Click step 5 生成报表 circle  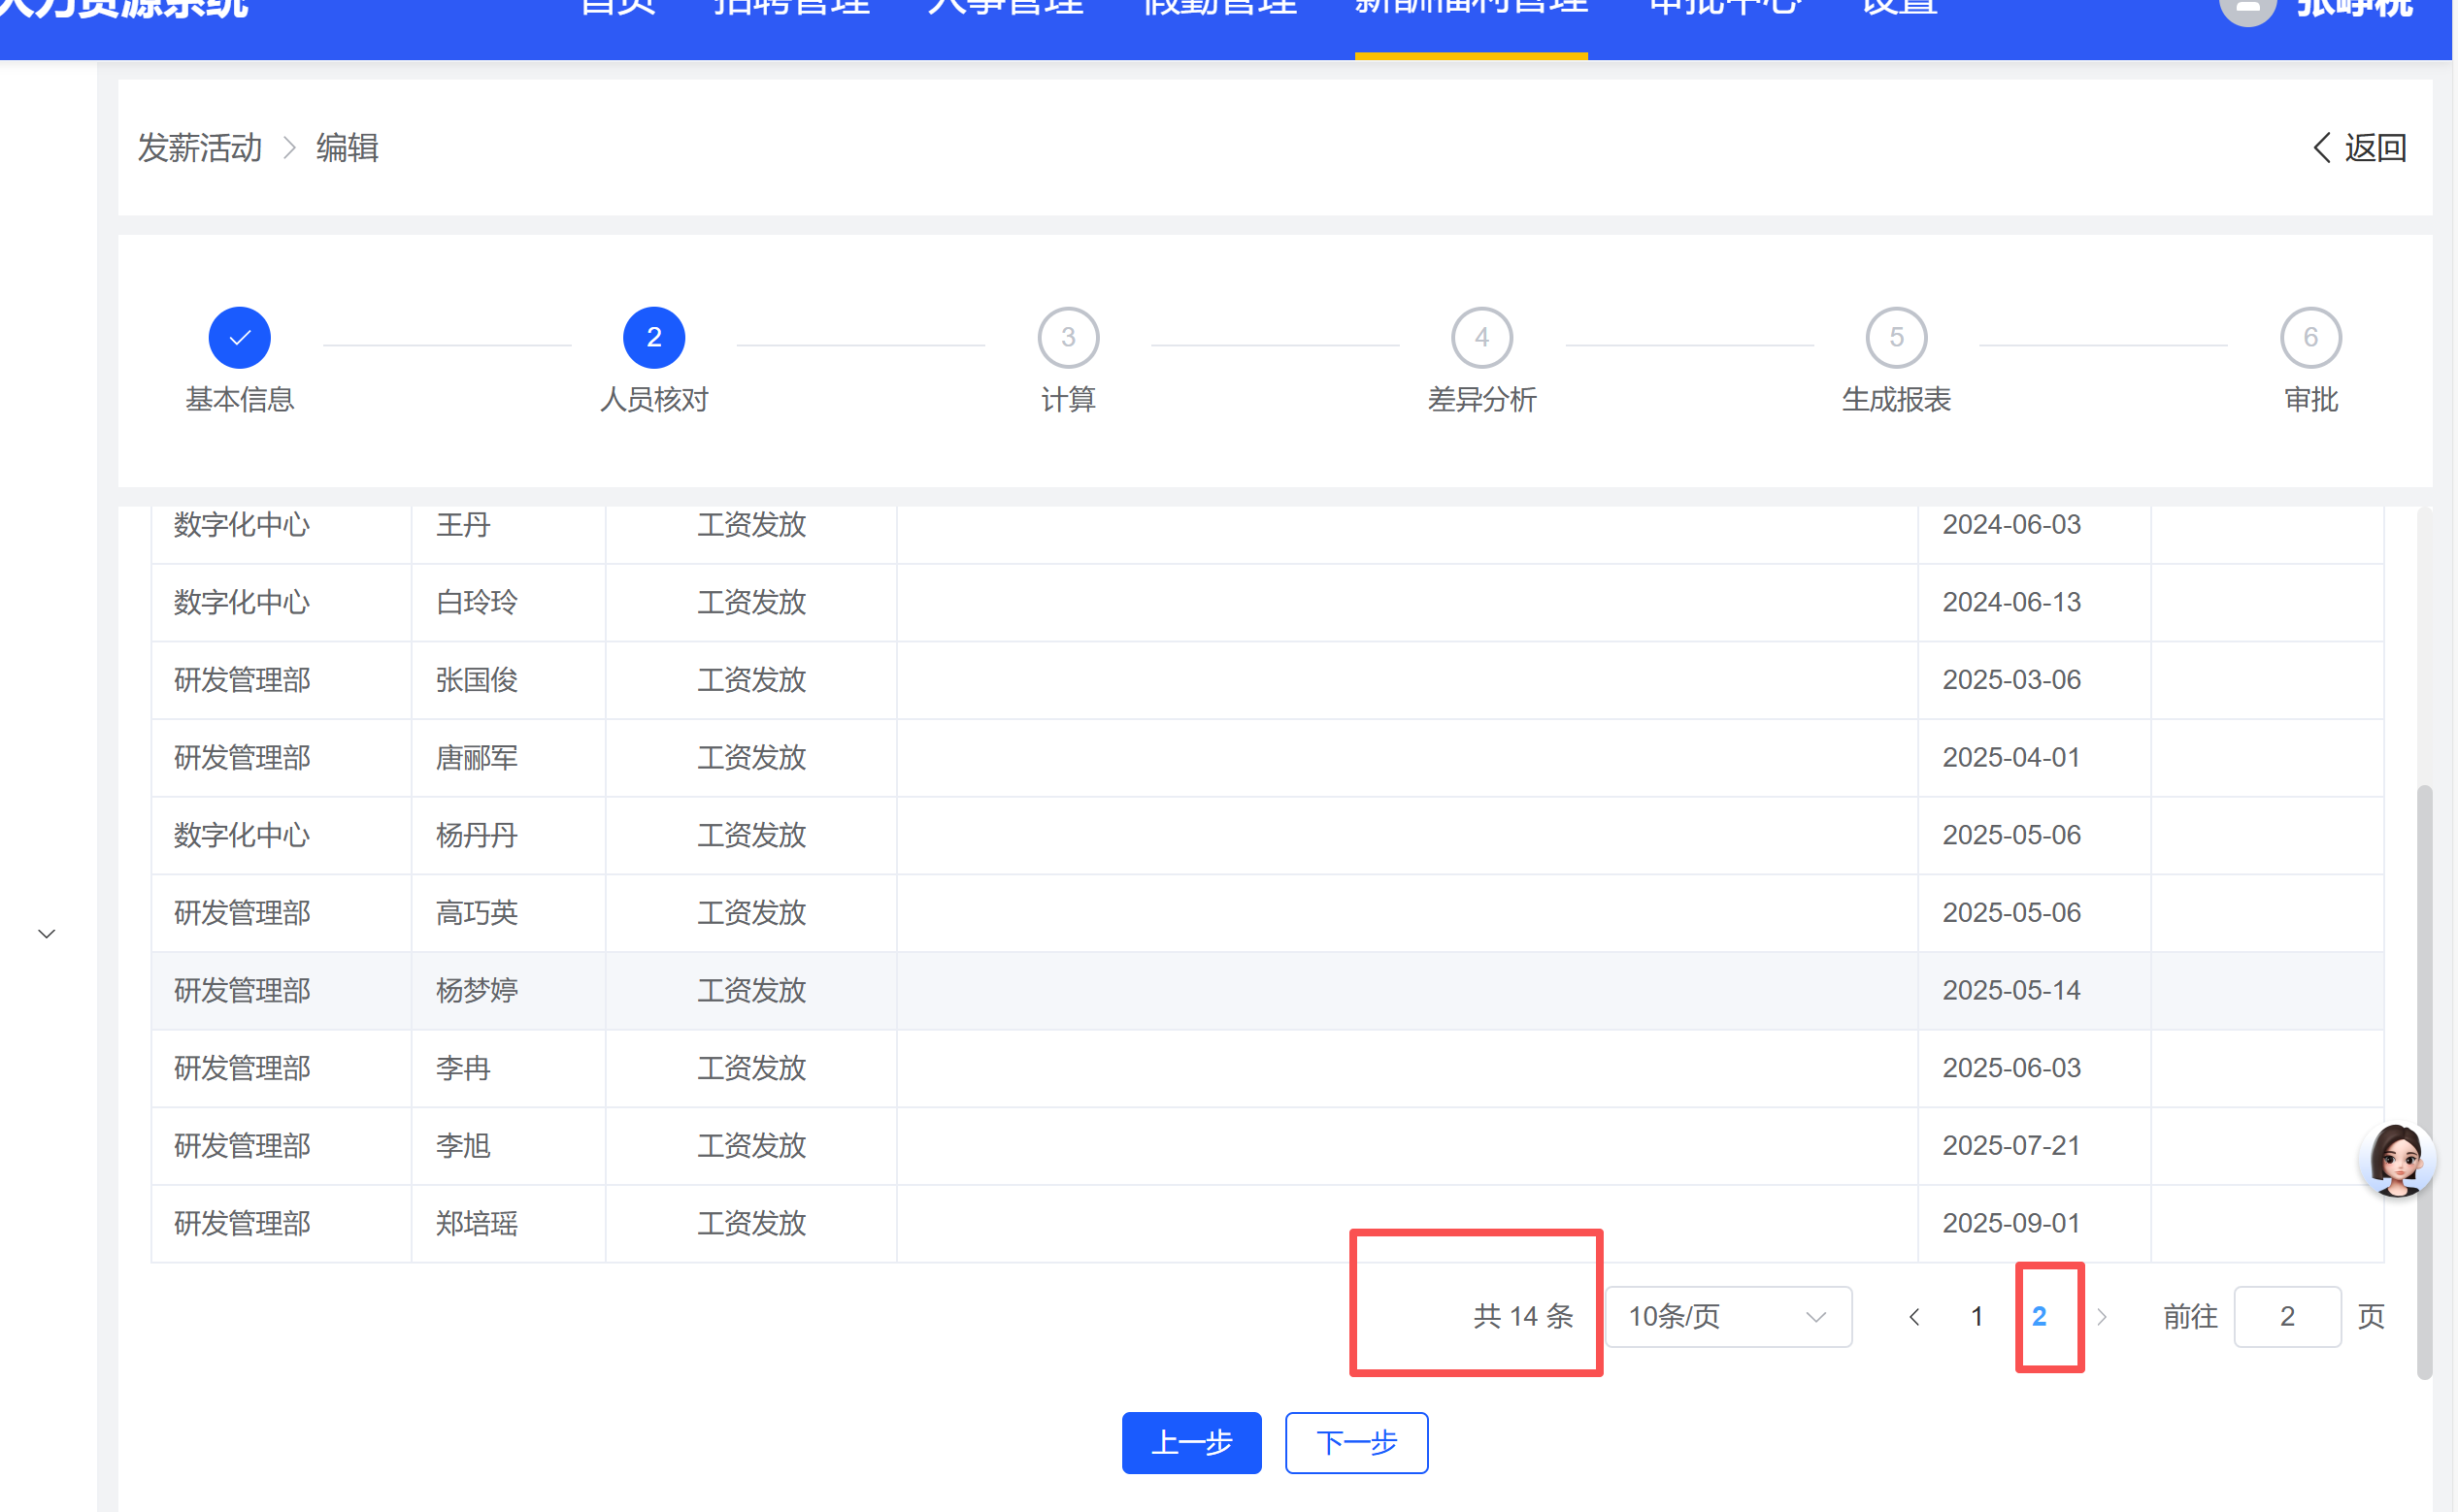pyautogui.click(x=1895, y=338)
